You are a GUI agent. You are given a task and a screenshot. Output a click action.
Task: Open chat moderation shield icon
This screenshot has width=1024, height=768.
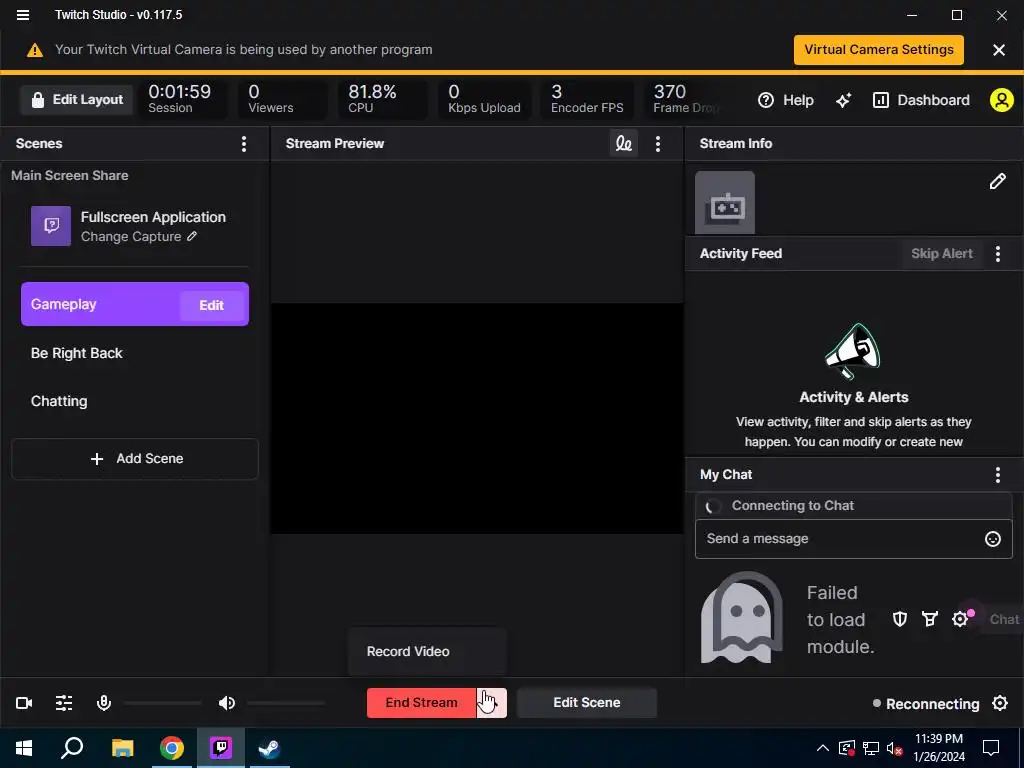900,618
